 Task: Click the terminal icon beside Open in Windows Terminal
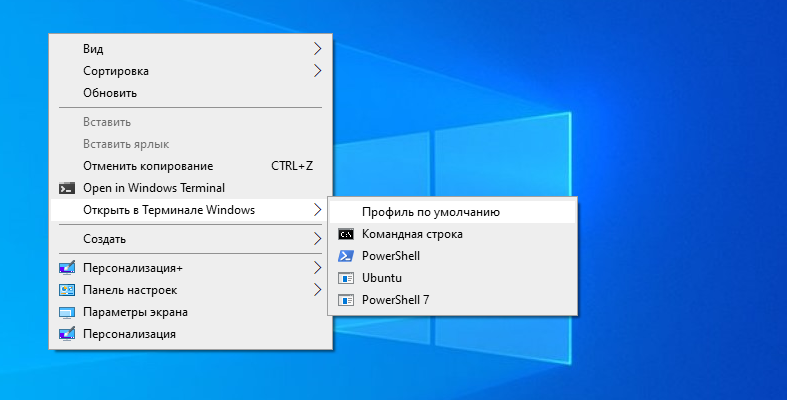pyautogui.click(x=67, y=188)
